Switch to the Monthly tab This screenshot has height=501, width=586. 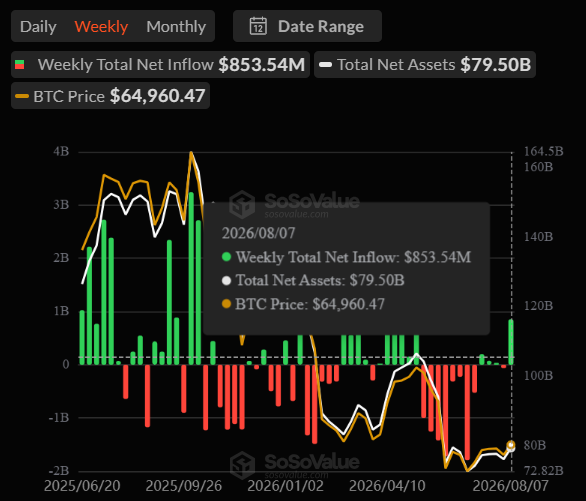tap(176, 27)
